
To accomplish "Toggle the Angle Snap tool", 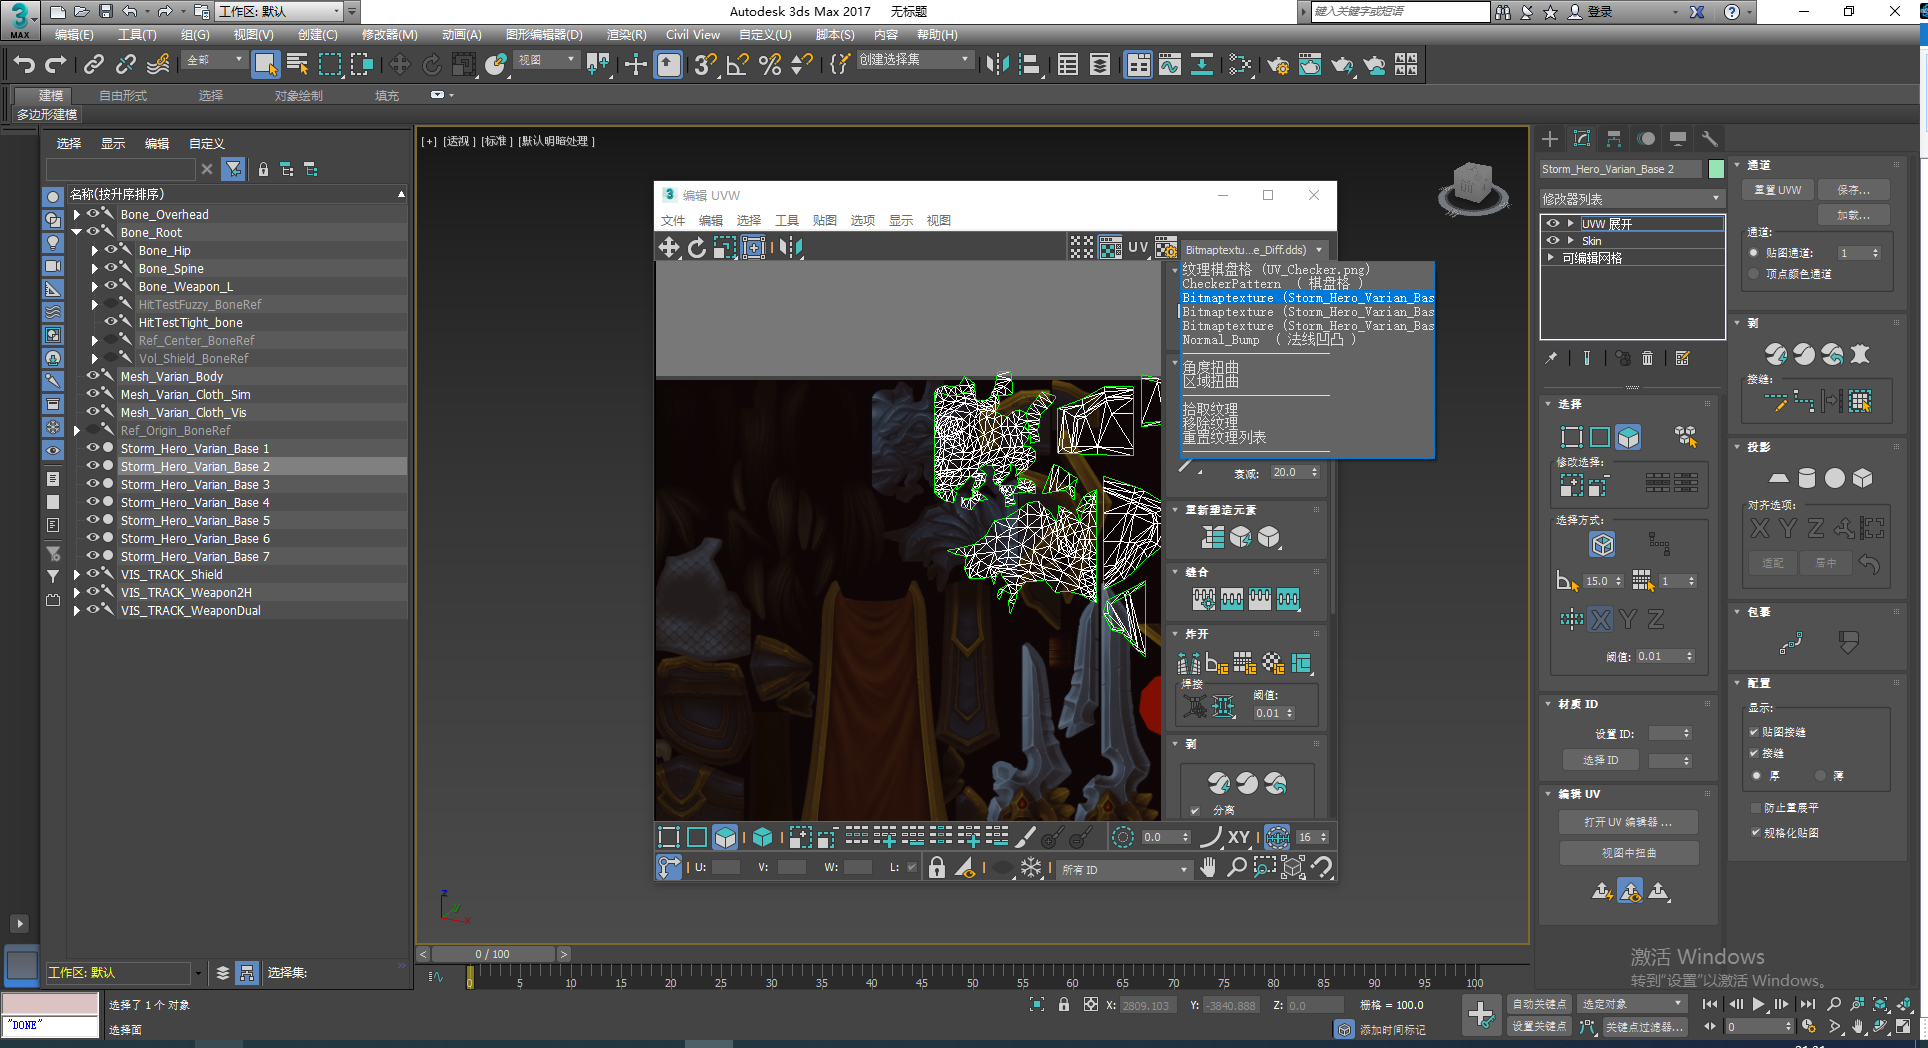I will [738, 65].
